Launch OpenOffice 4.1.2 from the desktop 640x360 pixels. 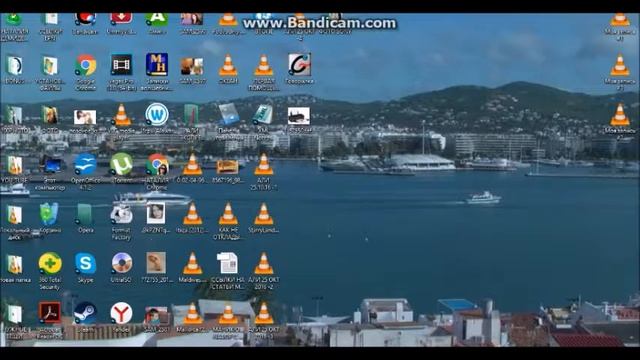pyautogui.click(x=85, y=164)
